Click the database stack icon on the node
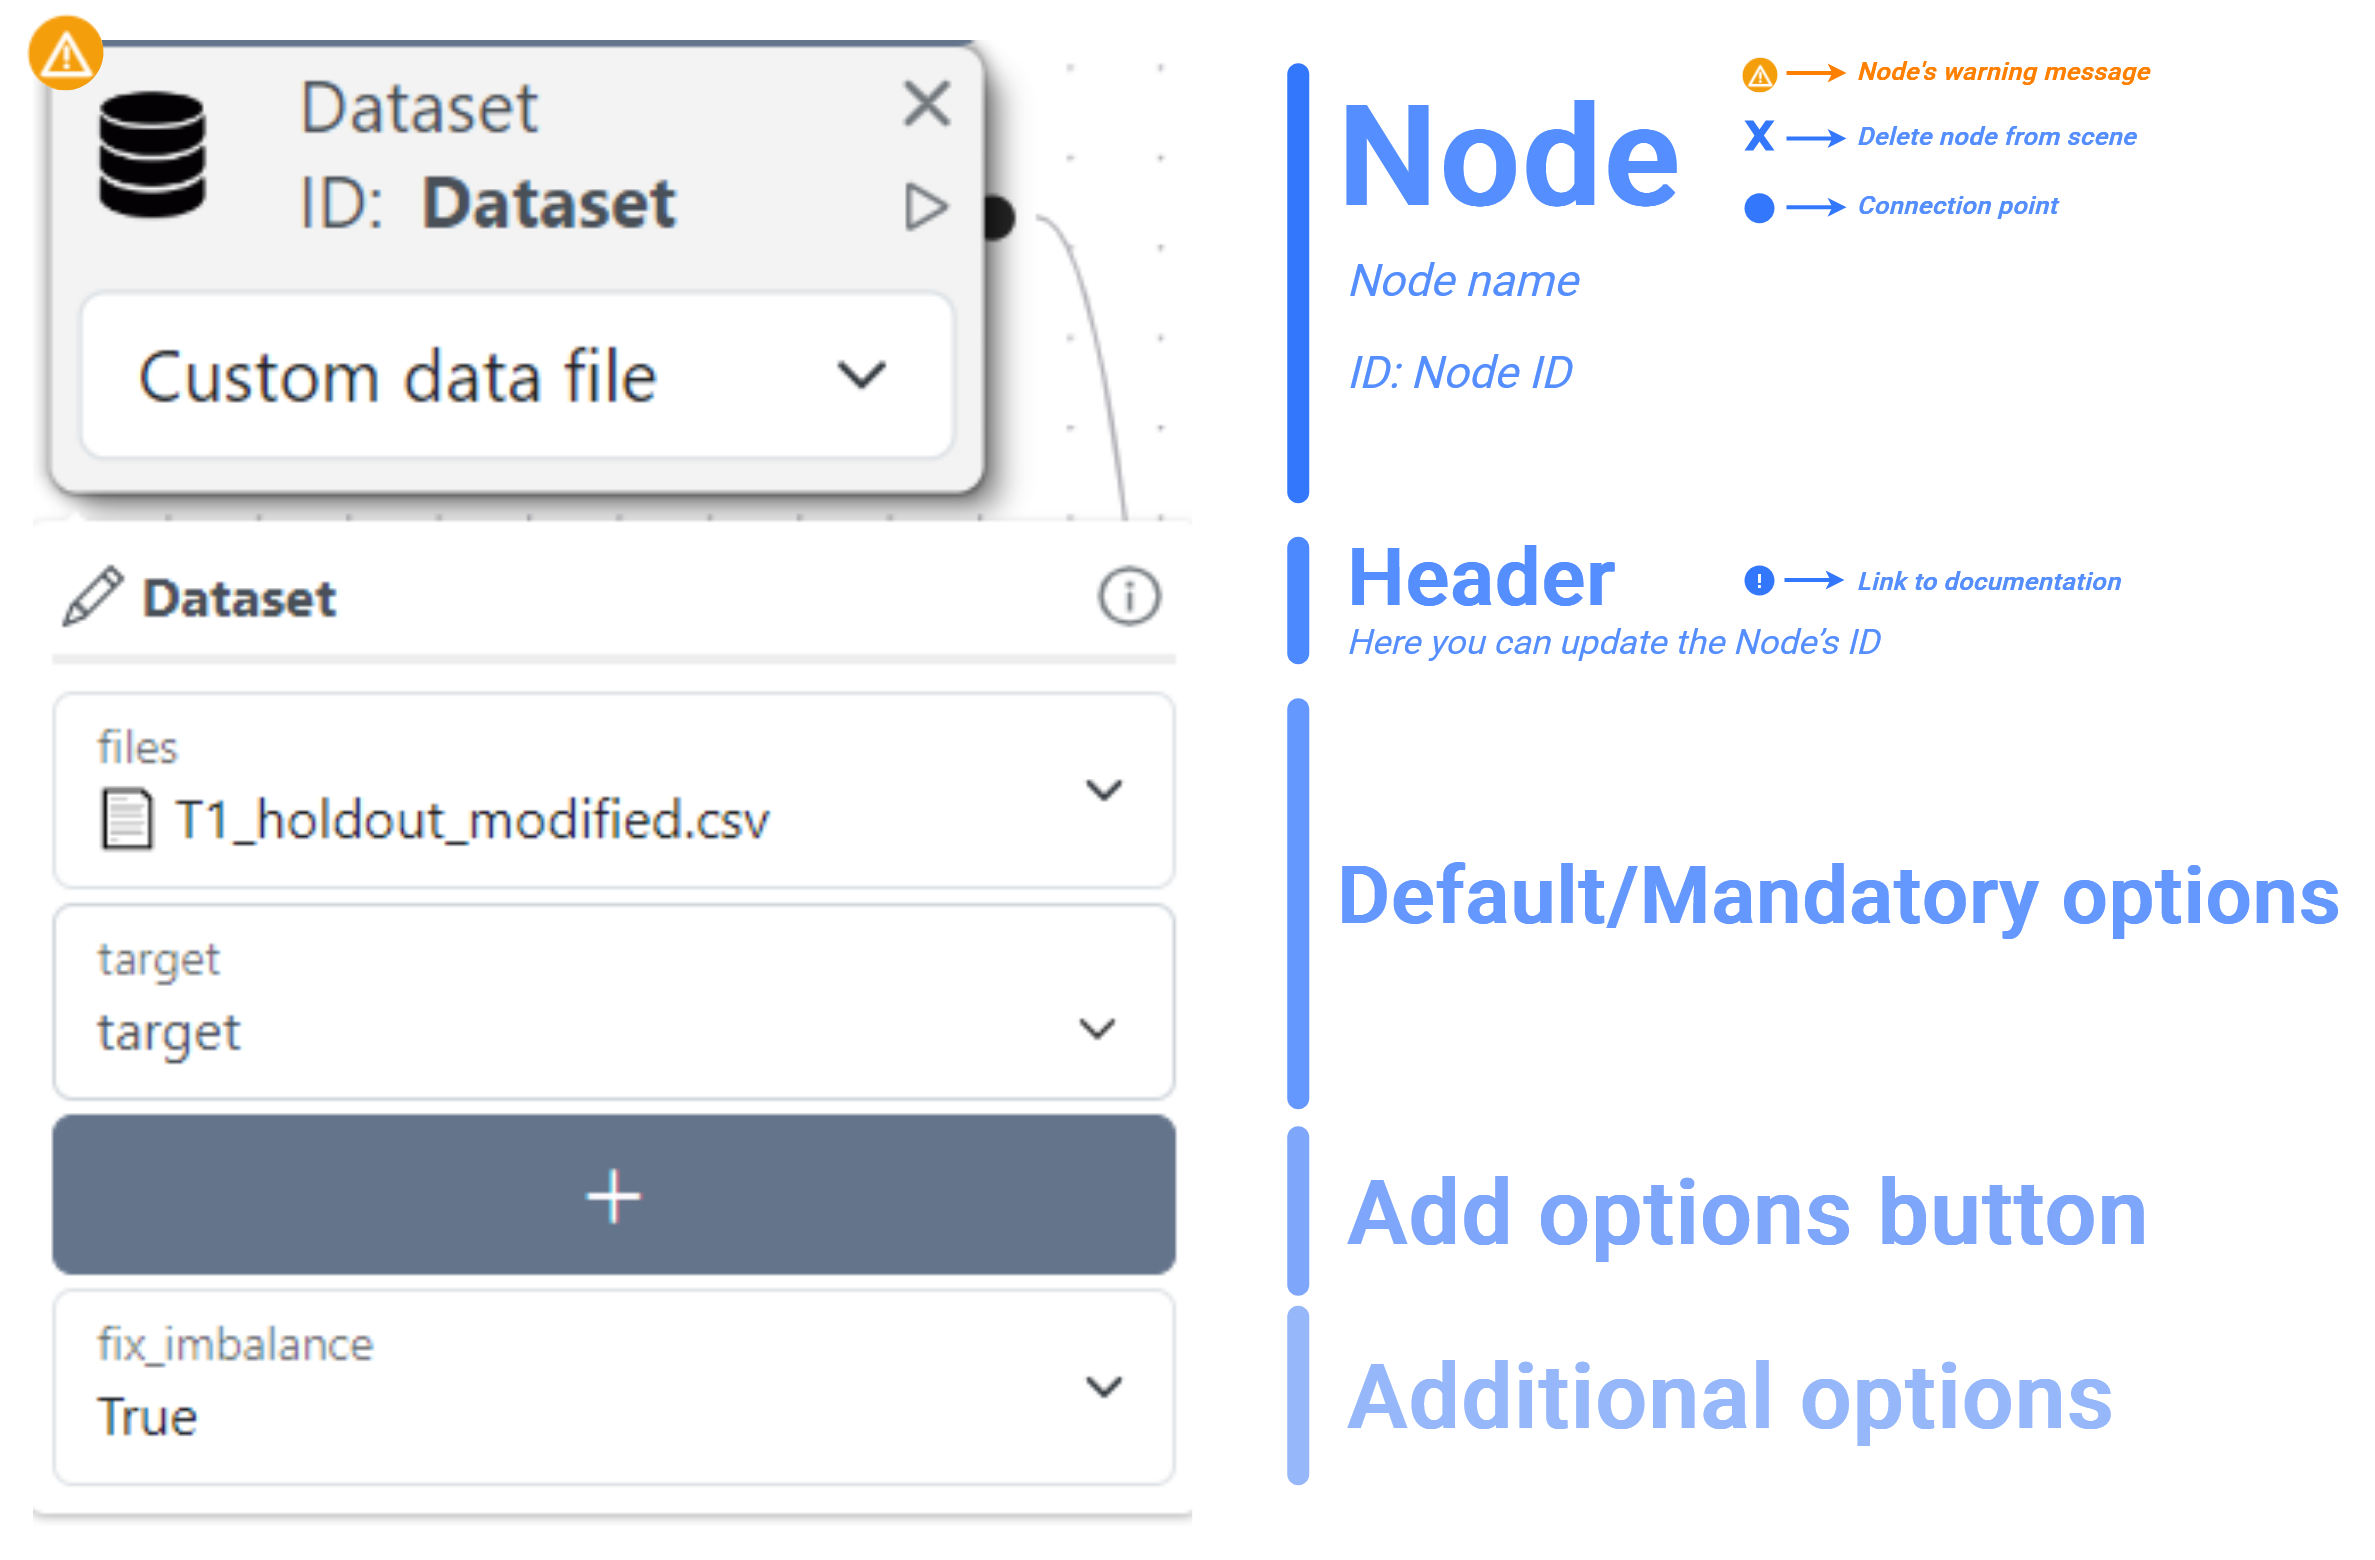Screen dimensions: 2375x1560 click(153, 154)
